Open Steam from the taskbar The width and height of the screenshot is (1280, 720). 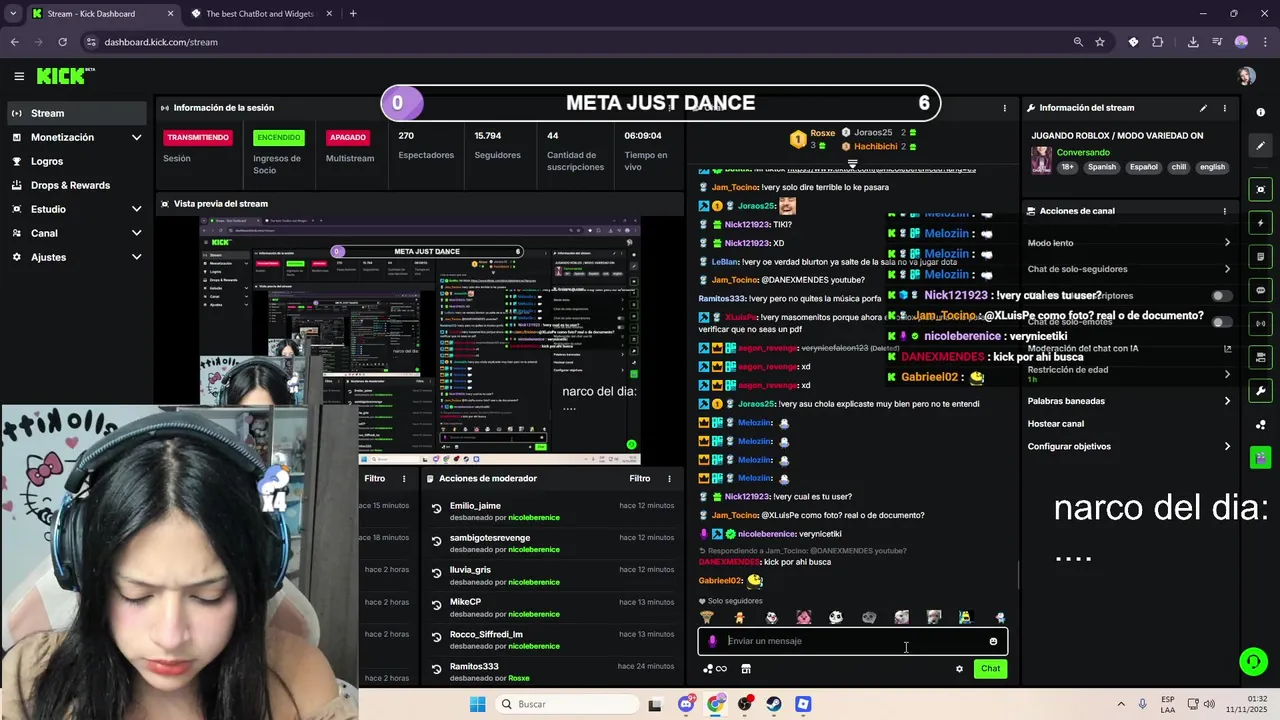[x=774, y=705]
